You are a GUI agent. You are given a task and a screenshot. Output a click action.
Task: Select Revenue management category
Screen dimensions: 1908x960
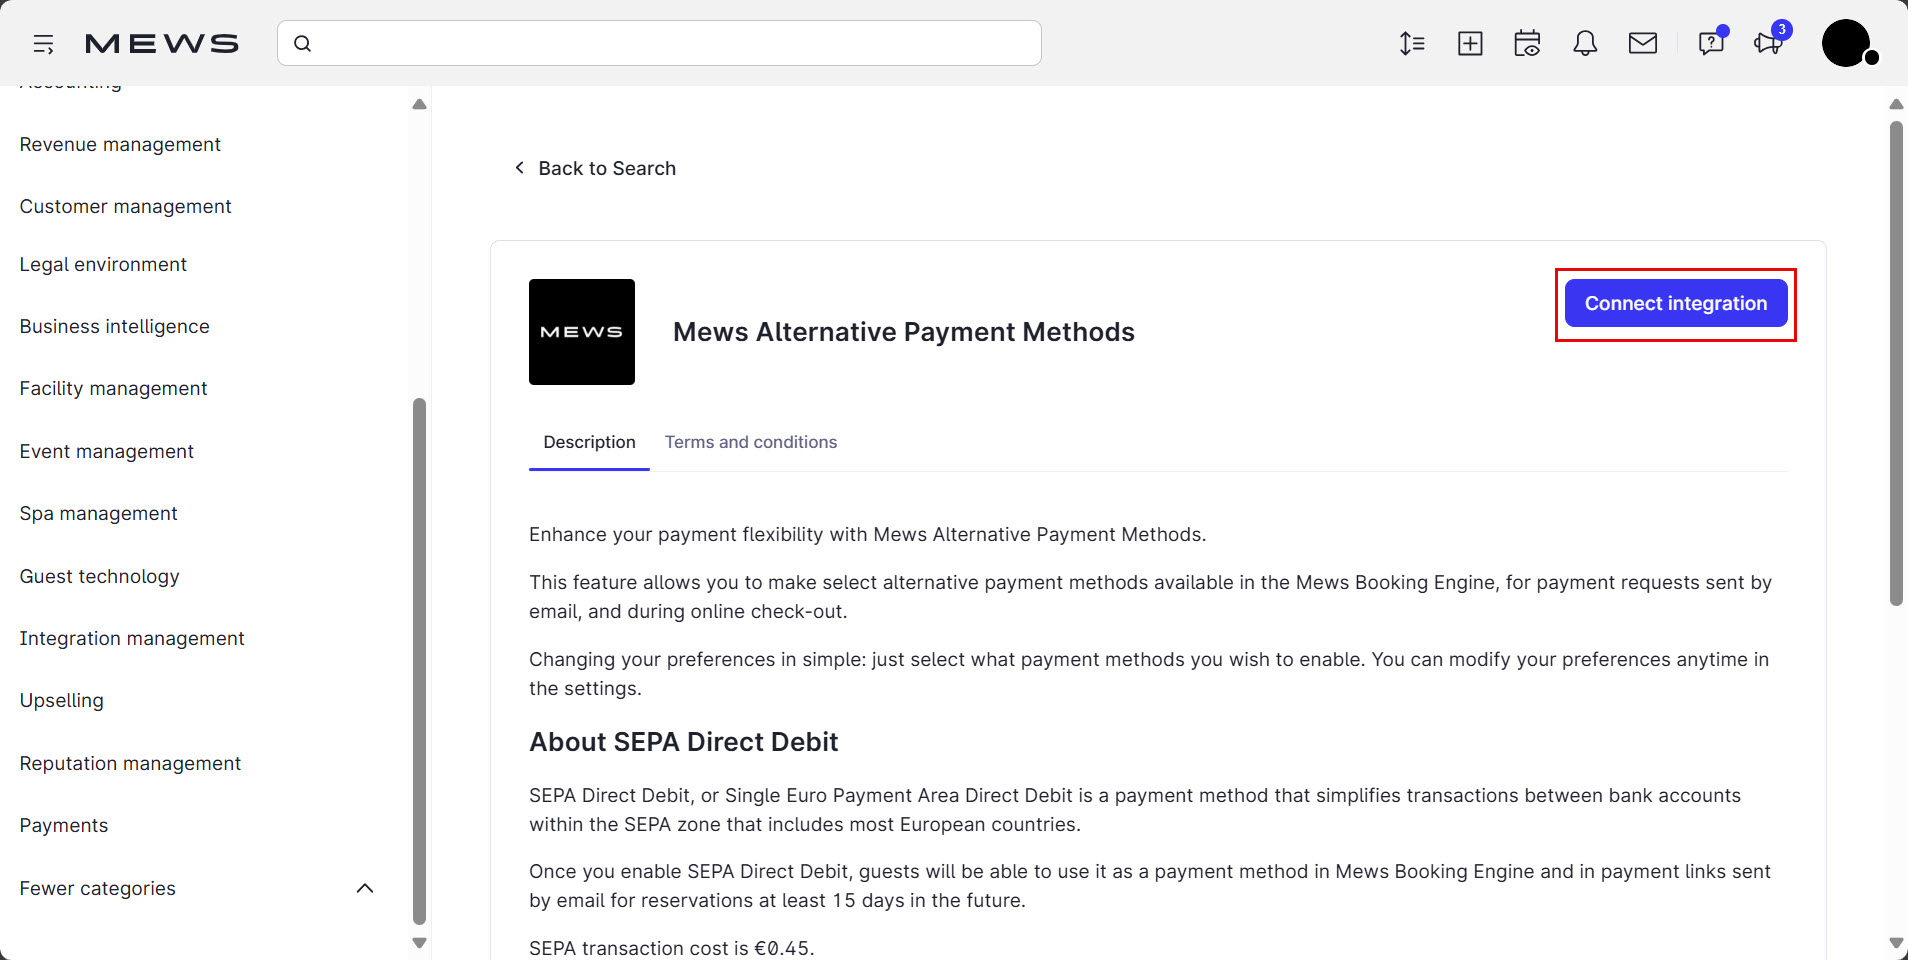[x=120, y=145]
